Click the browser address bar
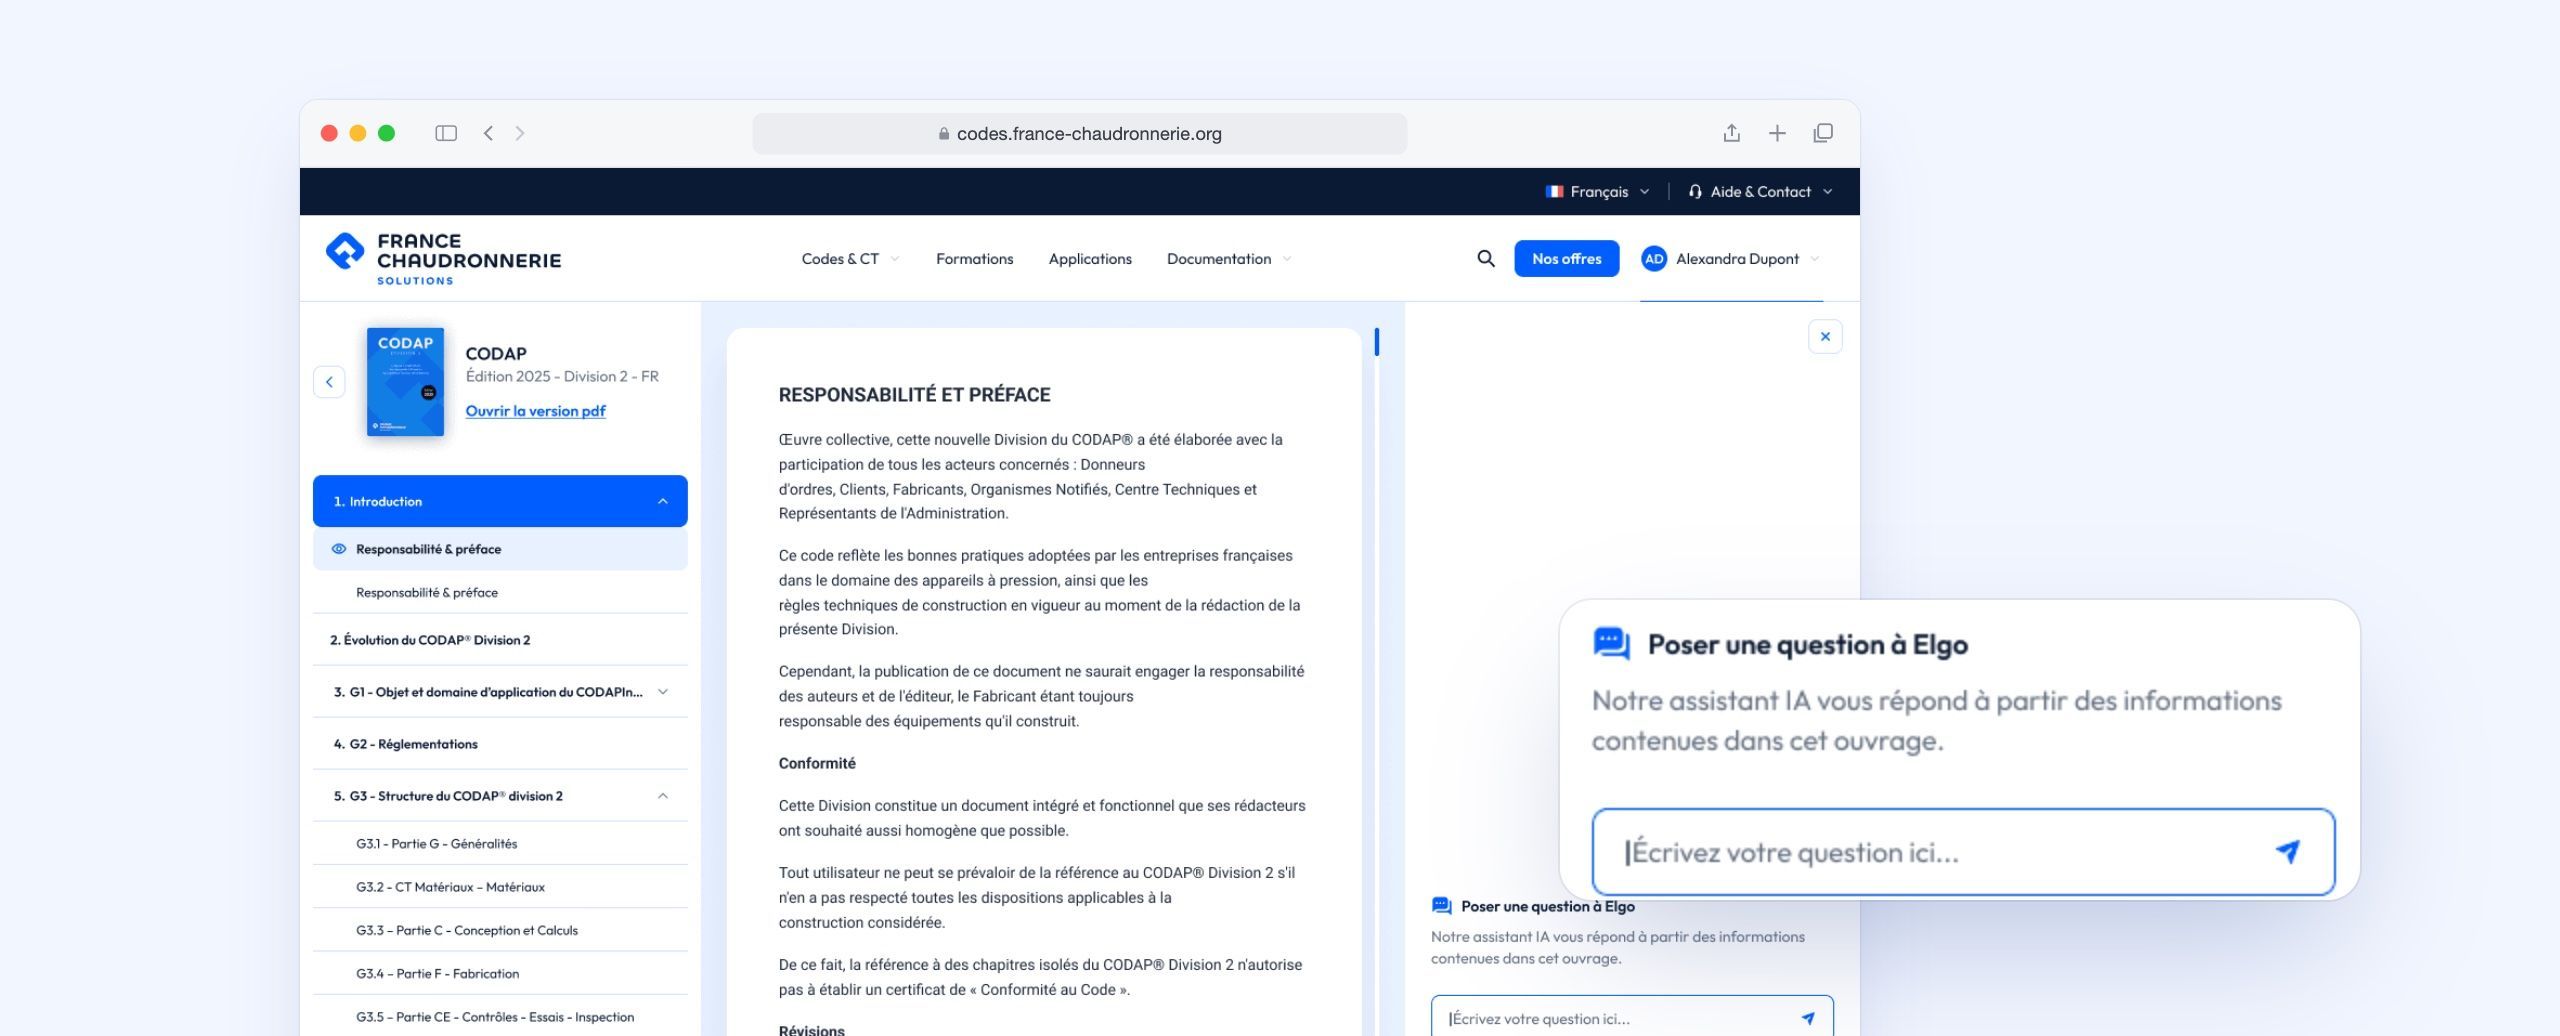The width and height of the screenshot is (2560, 1036). coord(1079,133)
